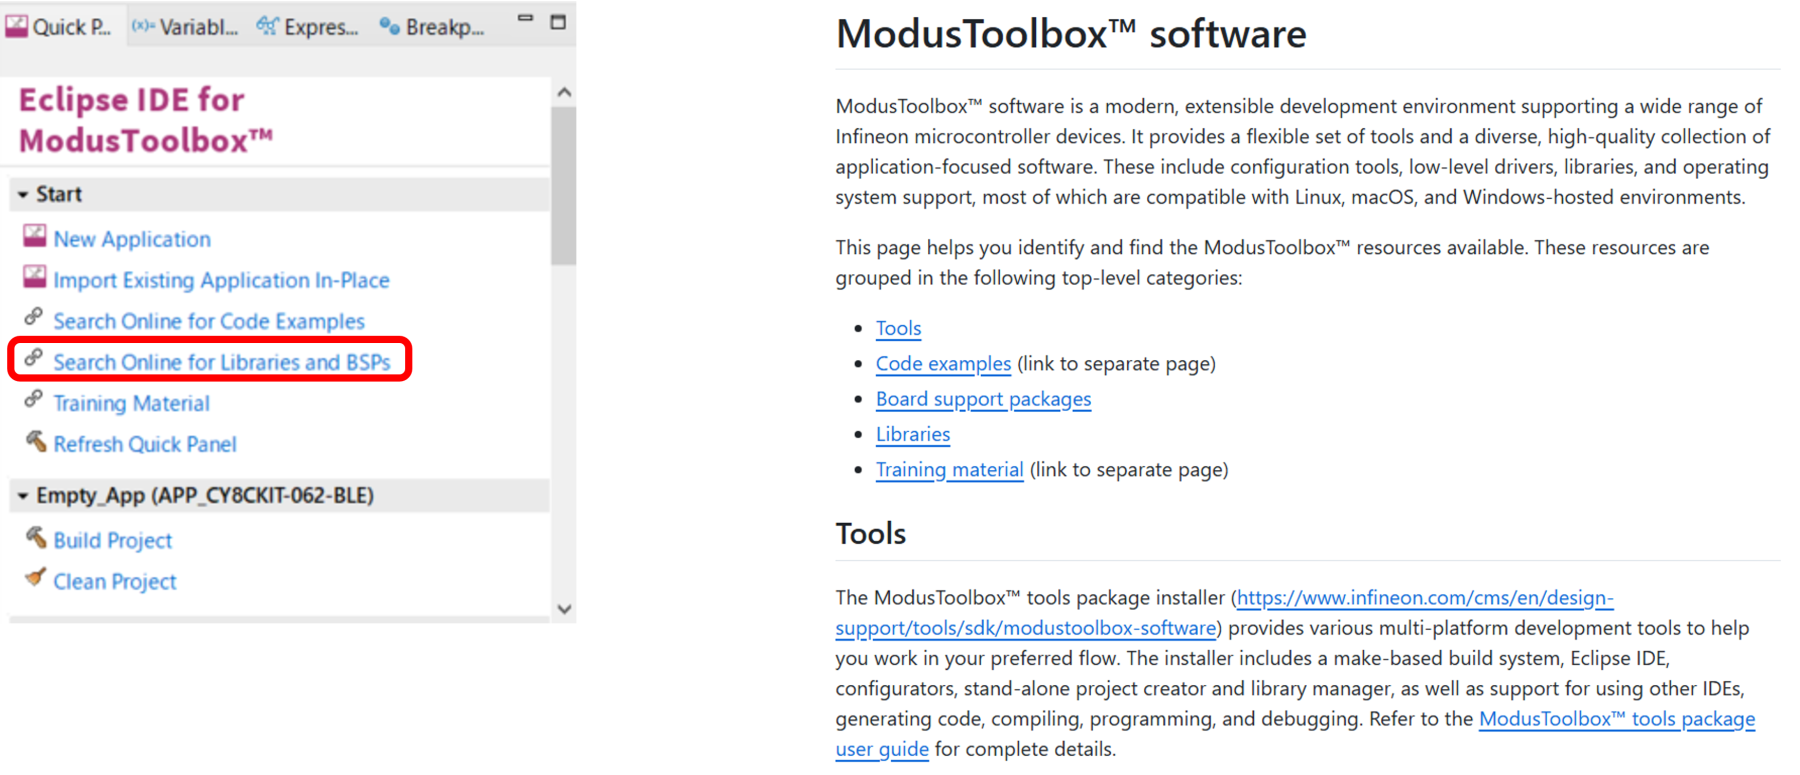
Task: Click the Quick Panel scroll up arrow
Action: tap(564, 92)
